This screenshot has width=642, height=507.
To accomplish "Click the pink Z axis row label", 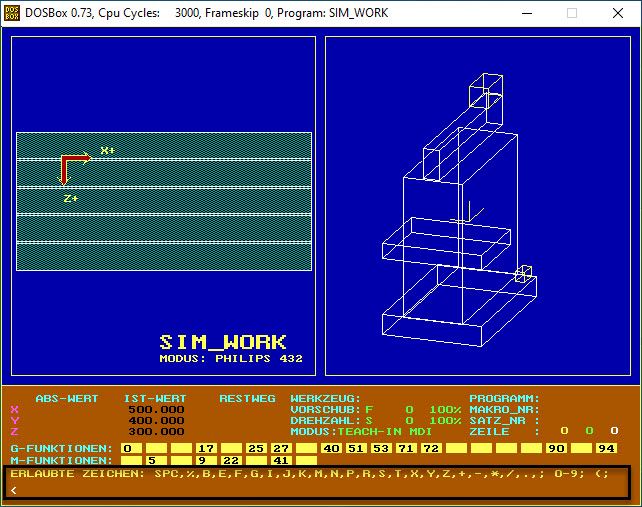I will click(15, 432).
